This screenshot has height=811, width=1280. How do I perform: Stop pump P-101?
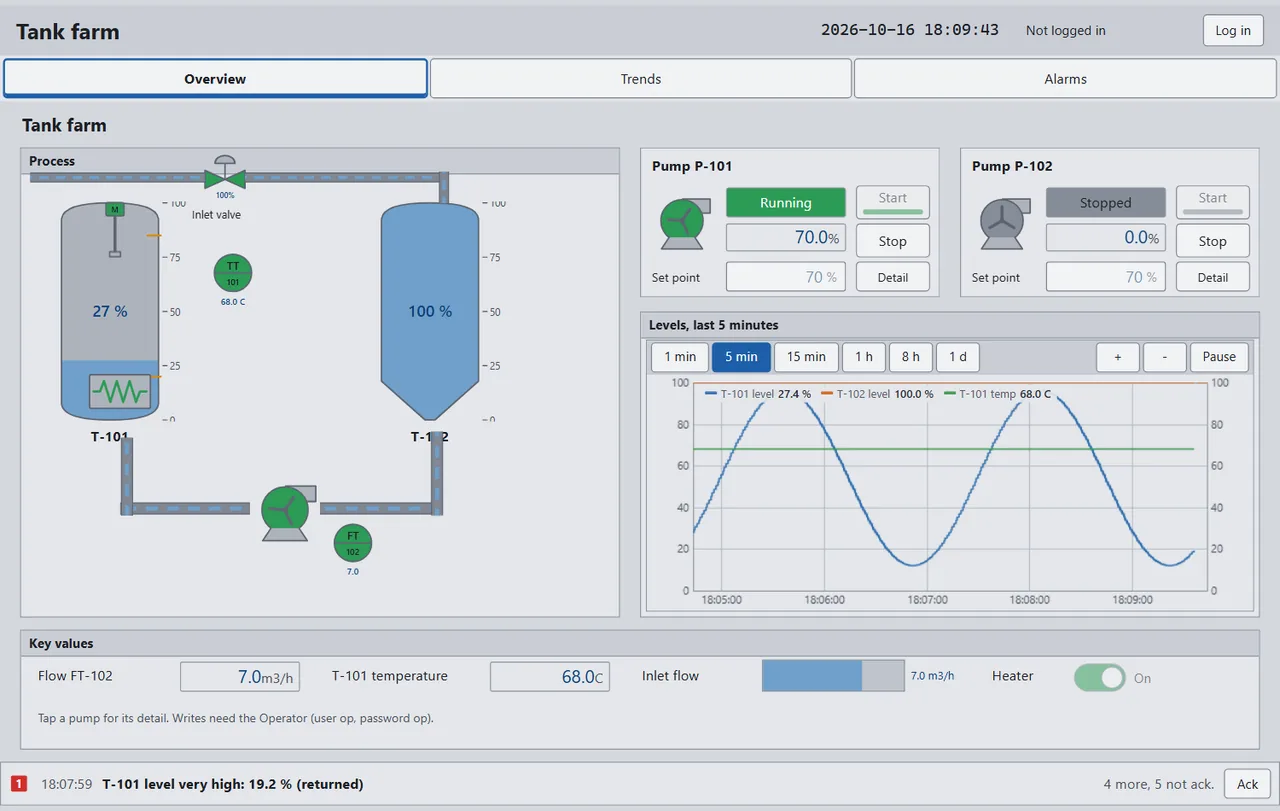tap(893, 241)
